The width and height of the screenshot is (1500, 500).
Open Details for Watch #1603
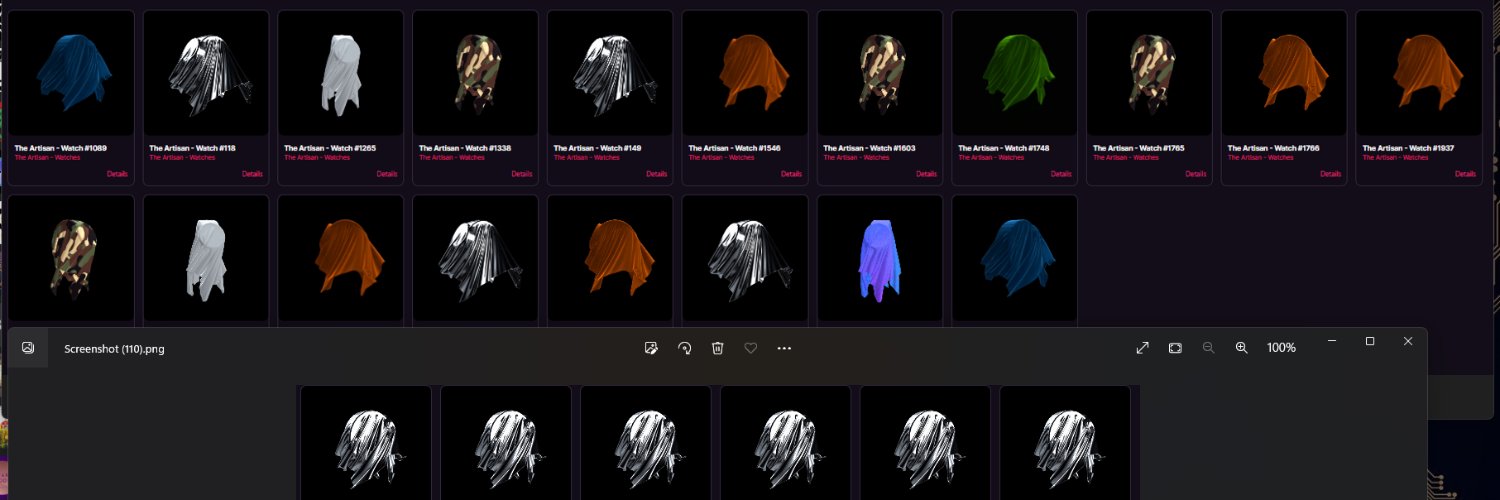tap(926, 174)
